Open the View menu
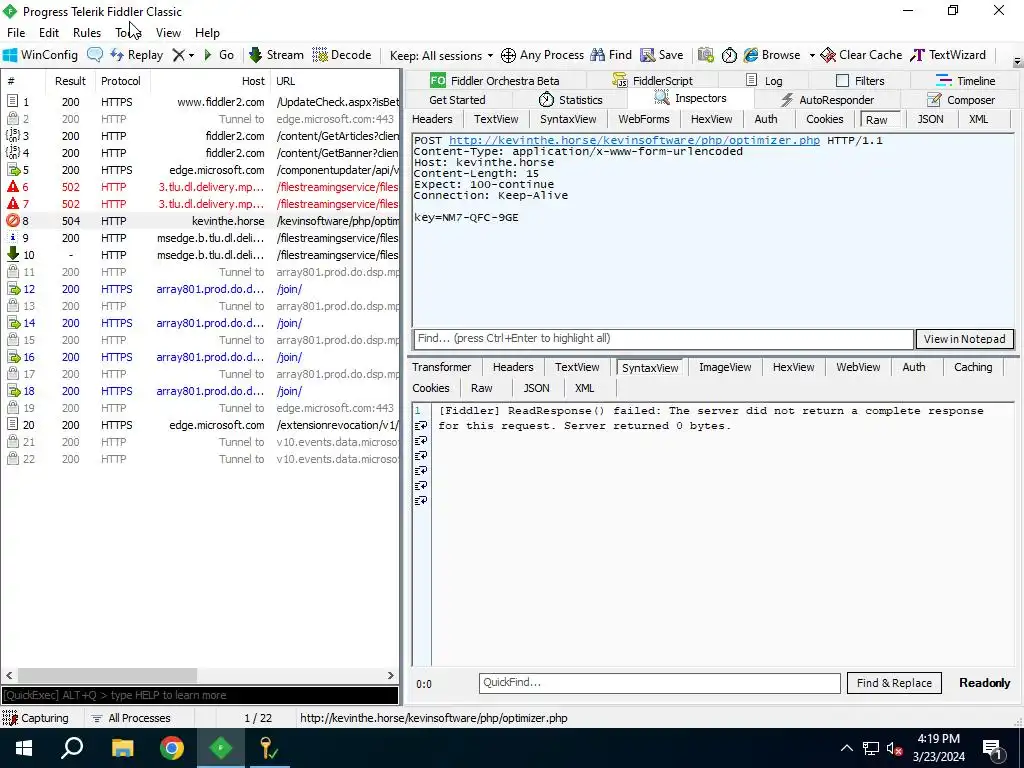Image resolution: width=1024 pixels, height=768 pixels. click(168, 33)
